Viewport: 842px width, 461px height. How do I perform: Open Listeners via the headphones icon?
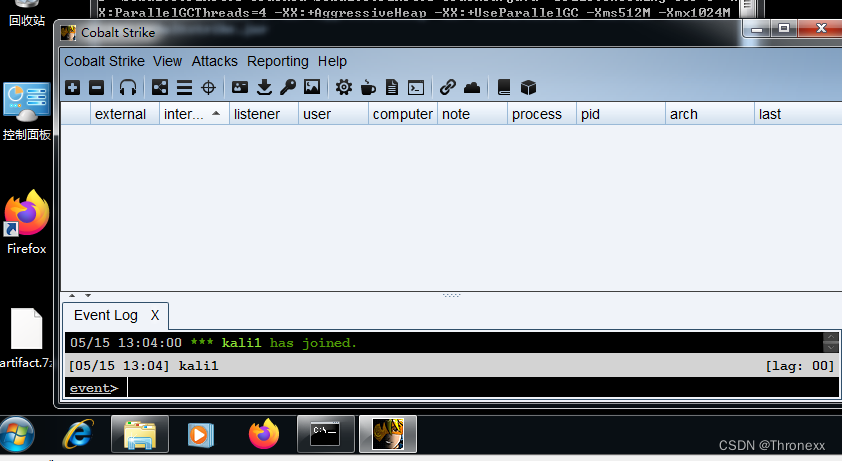click(128, 88)
